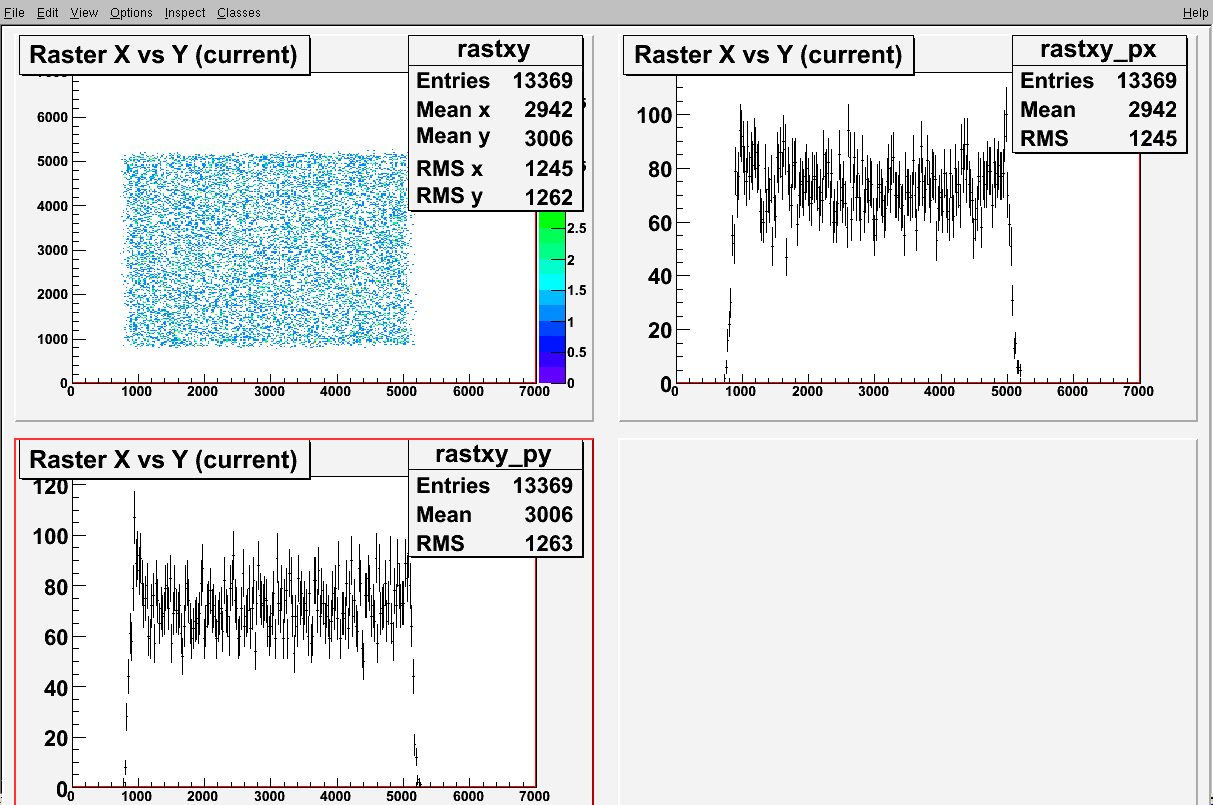This screenshot has height=805, width=1213.
Task: Open the Help menu
Action: (1195, 12)
